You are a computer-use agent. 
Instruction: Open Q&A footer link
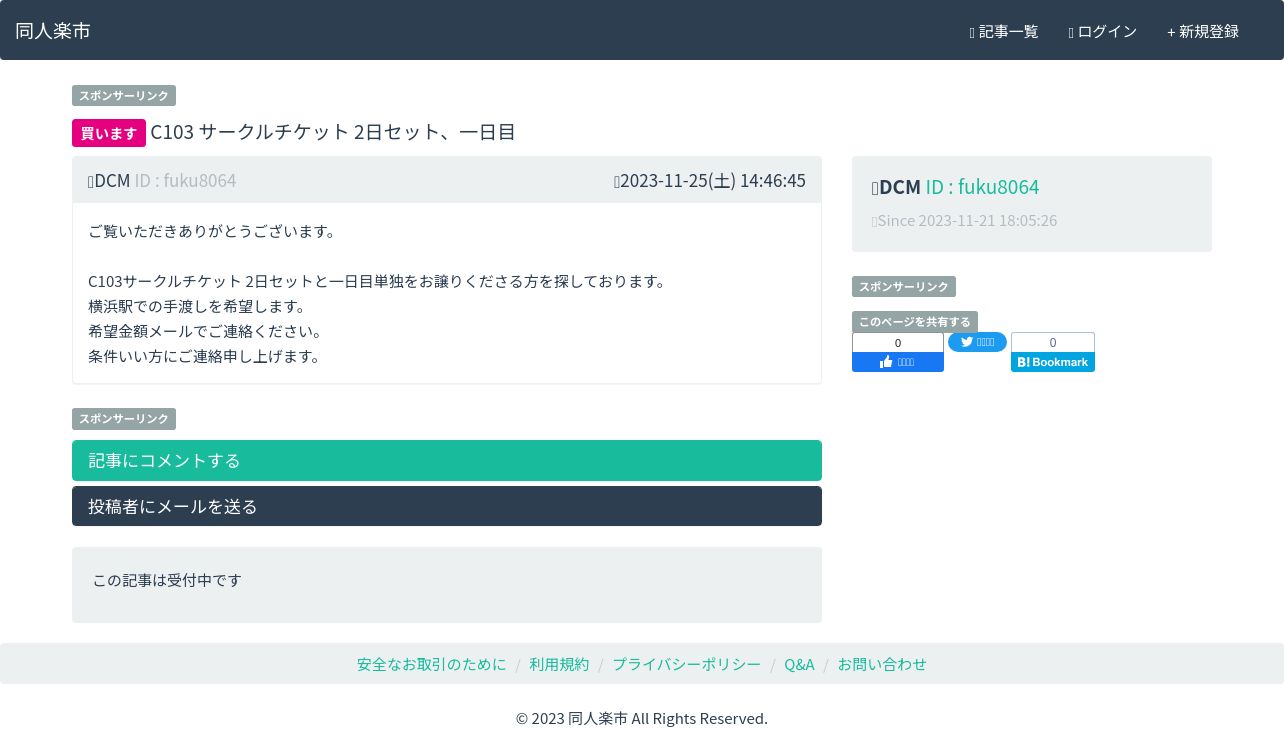799,664
